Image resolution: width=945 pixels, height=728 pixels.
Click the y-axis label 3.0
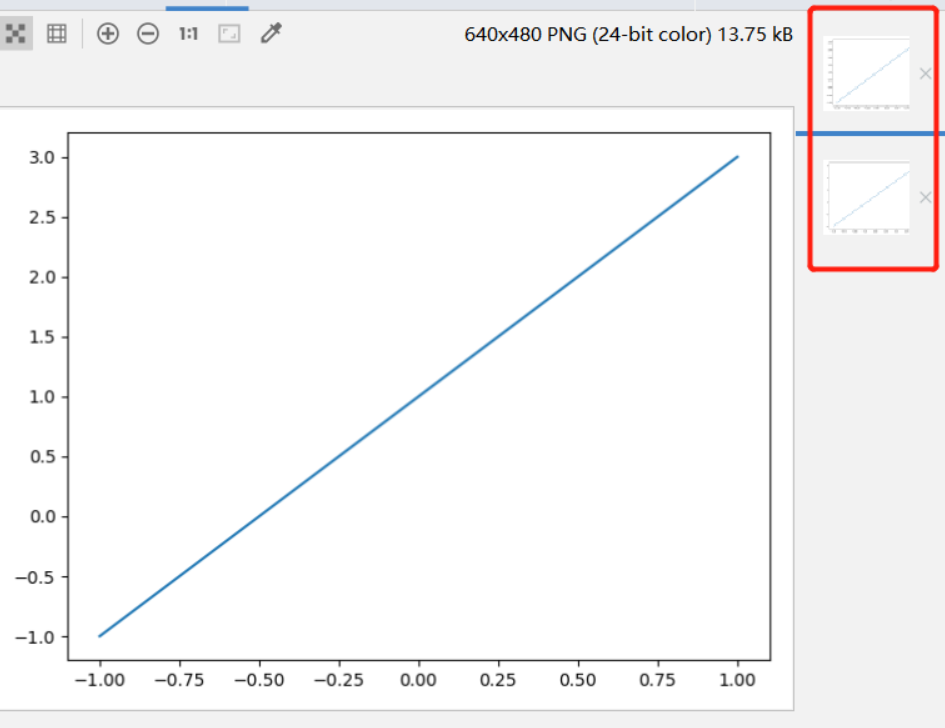click(x=42, y=158)
